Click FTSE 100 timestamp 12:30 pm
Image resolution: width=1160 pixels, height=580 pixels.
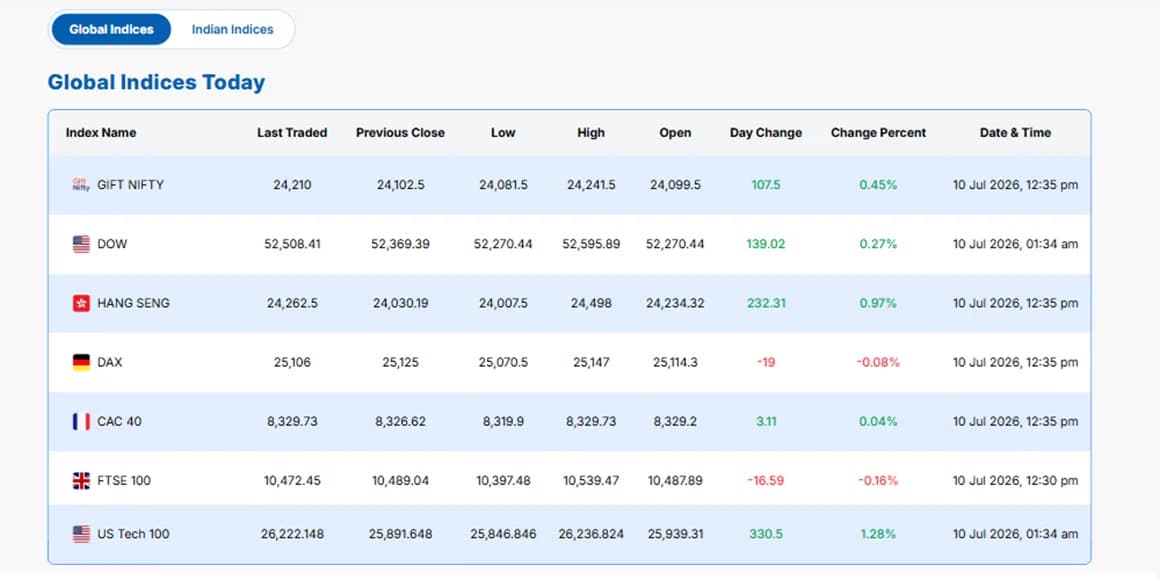click(x=1015, y=481)
